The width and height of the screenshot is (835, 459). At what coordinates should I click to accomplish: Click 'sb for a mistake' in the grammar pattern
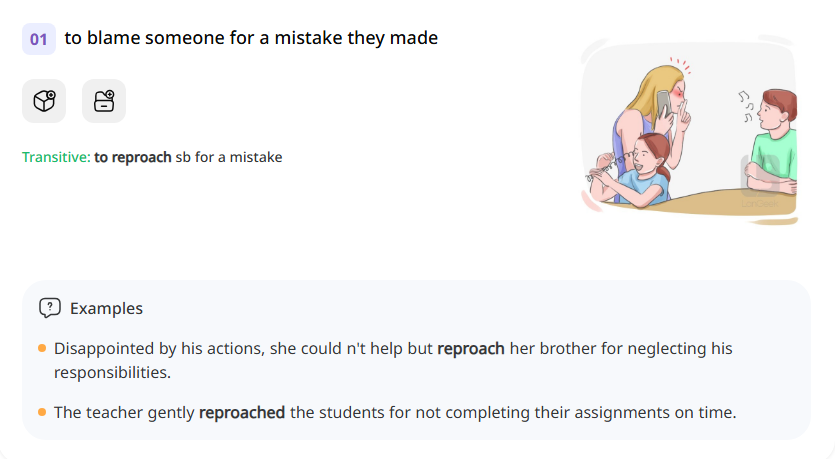229,157
